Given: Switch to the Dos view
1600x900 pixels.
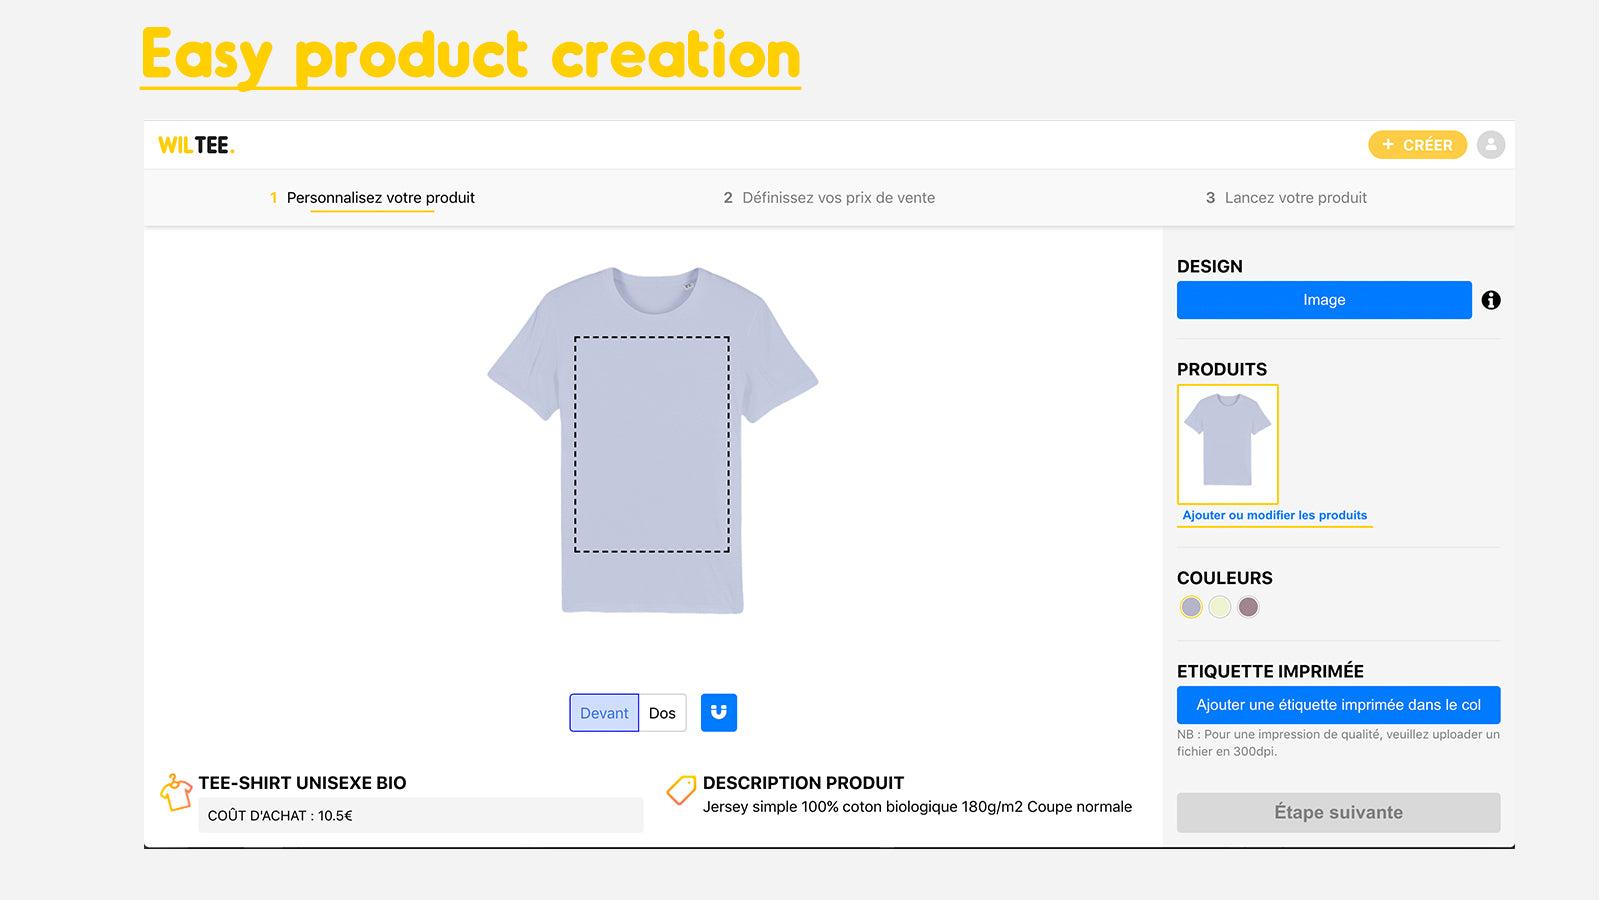Looking at the screenshot, I should pos(662,712).
